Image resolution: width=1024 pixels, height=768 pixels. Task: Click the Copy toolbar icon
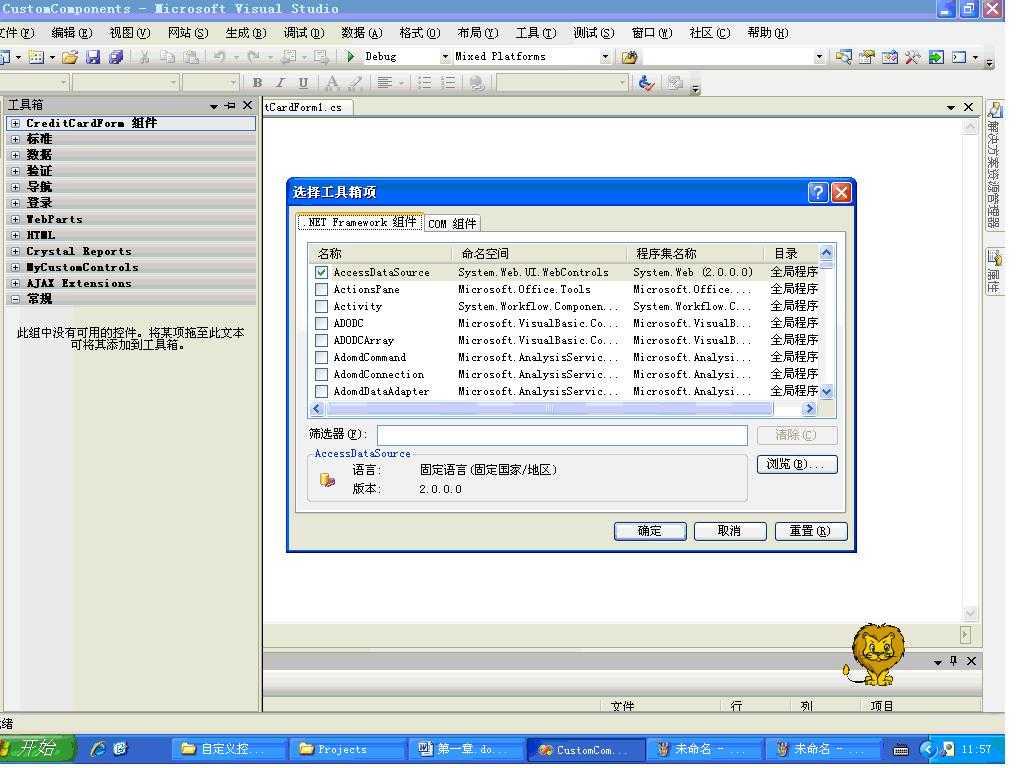pos(168,57)
